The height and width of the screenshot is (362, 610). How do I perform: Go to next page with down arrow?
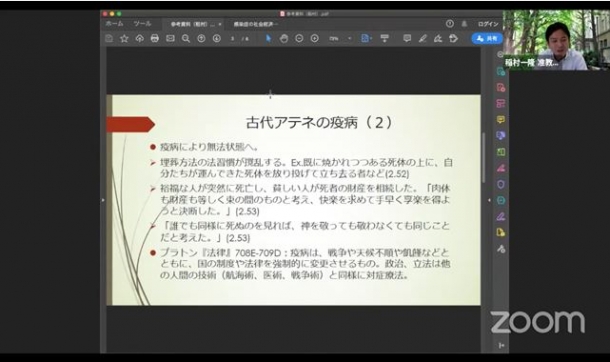point(217,38)
